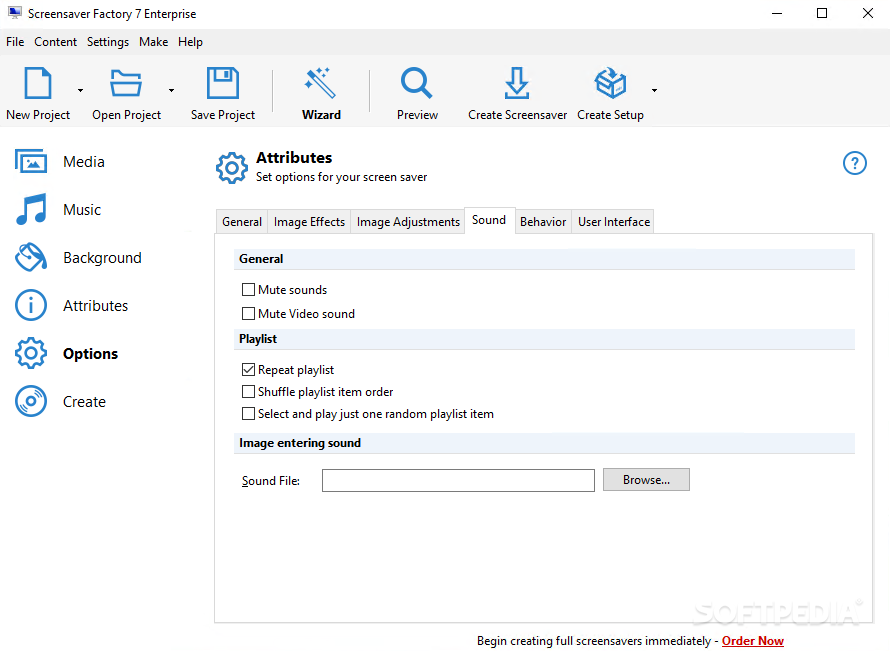This screenshot has height=651, width=890.
Task: Follow the Order Now link
Action: [x=753, y=641]
